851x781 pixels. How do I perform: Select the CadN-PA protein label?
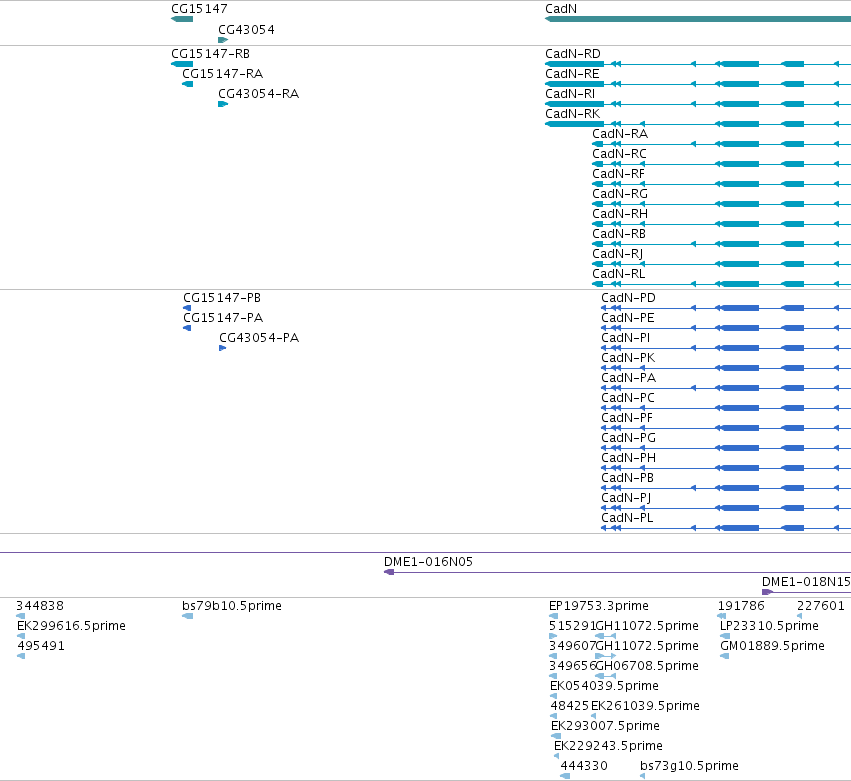pyautogui.click(x=628, y=378)
